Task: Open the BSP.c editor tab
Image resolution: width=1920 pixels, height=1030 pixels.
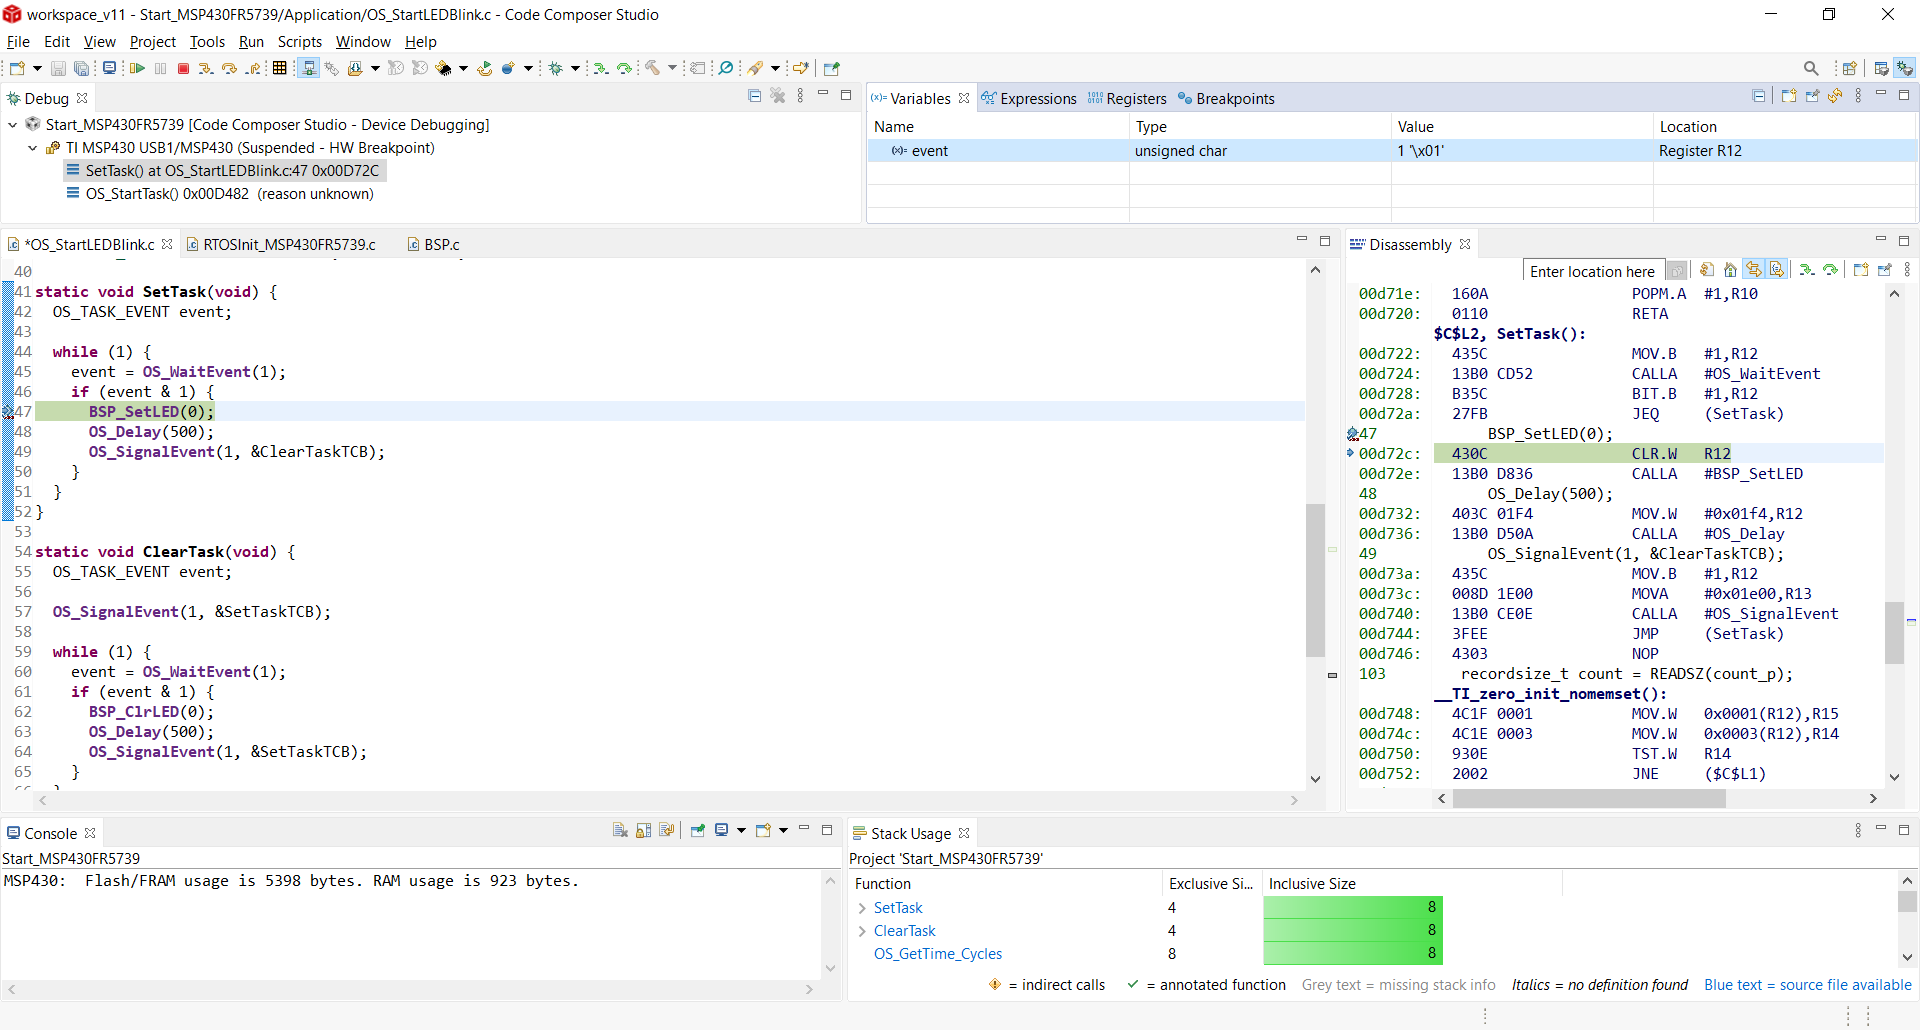Action: click(434, 244)
